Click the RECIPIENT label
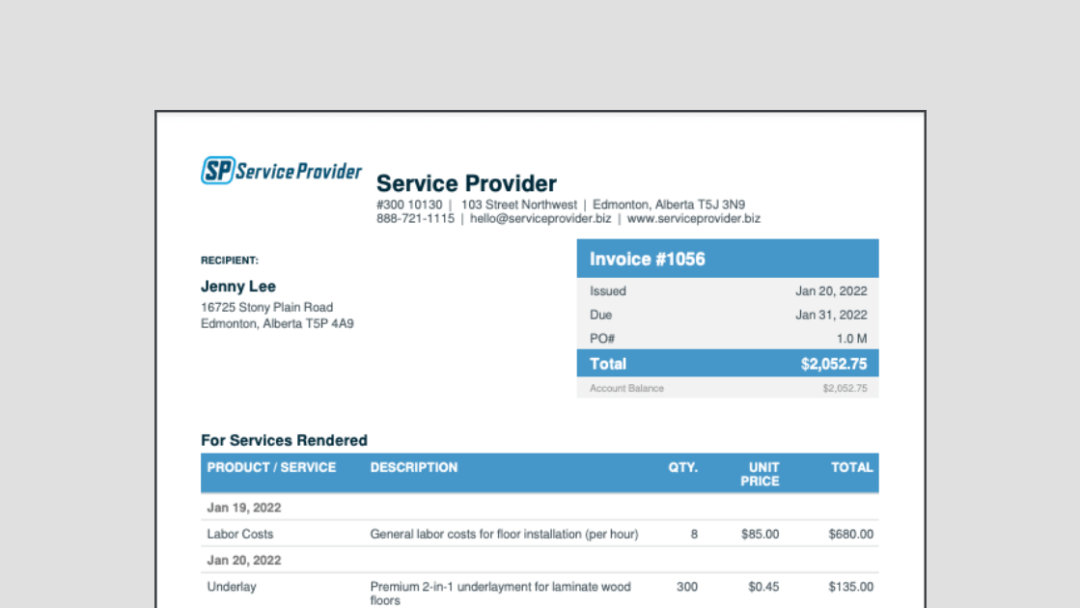The width and height of the screenshot is (1080, 608). [229, 260]
